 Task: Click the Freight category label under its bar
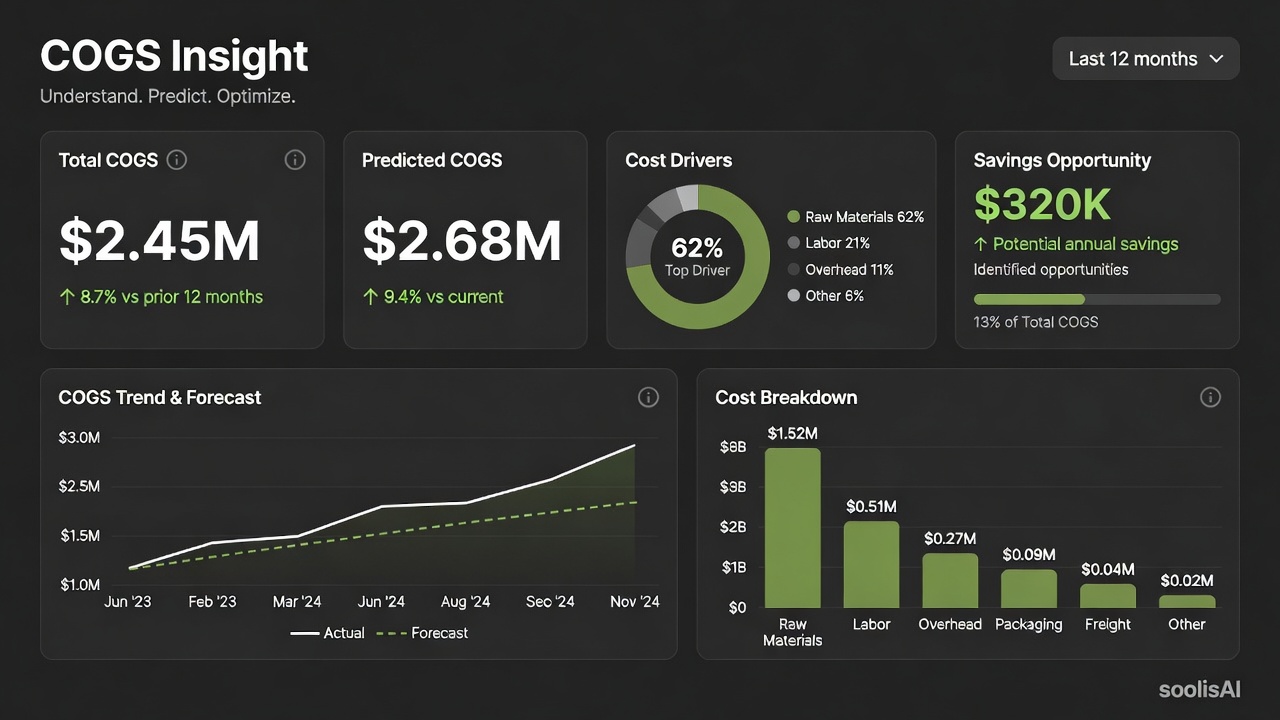click(1108, 624)
